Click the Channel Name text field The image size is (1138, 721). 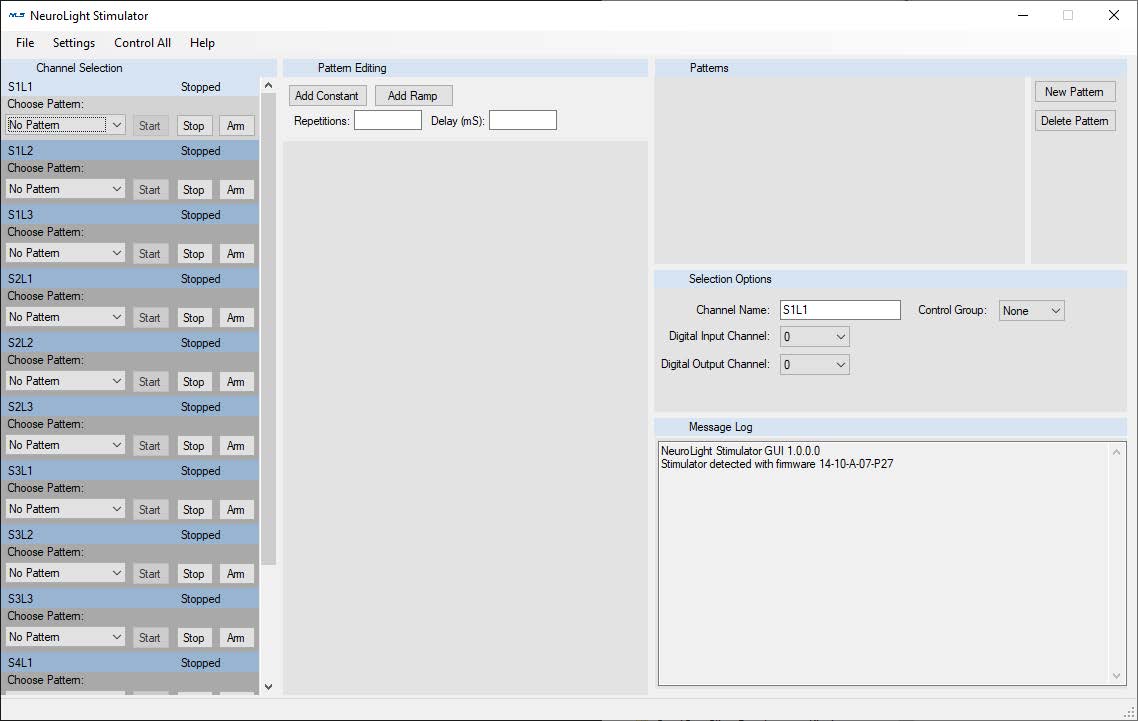(x=840, y=310)
